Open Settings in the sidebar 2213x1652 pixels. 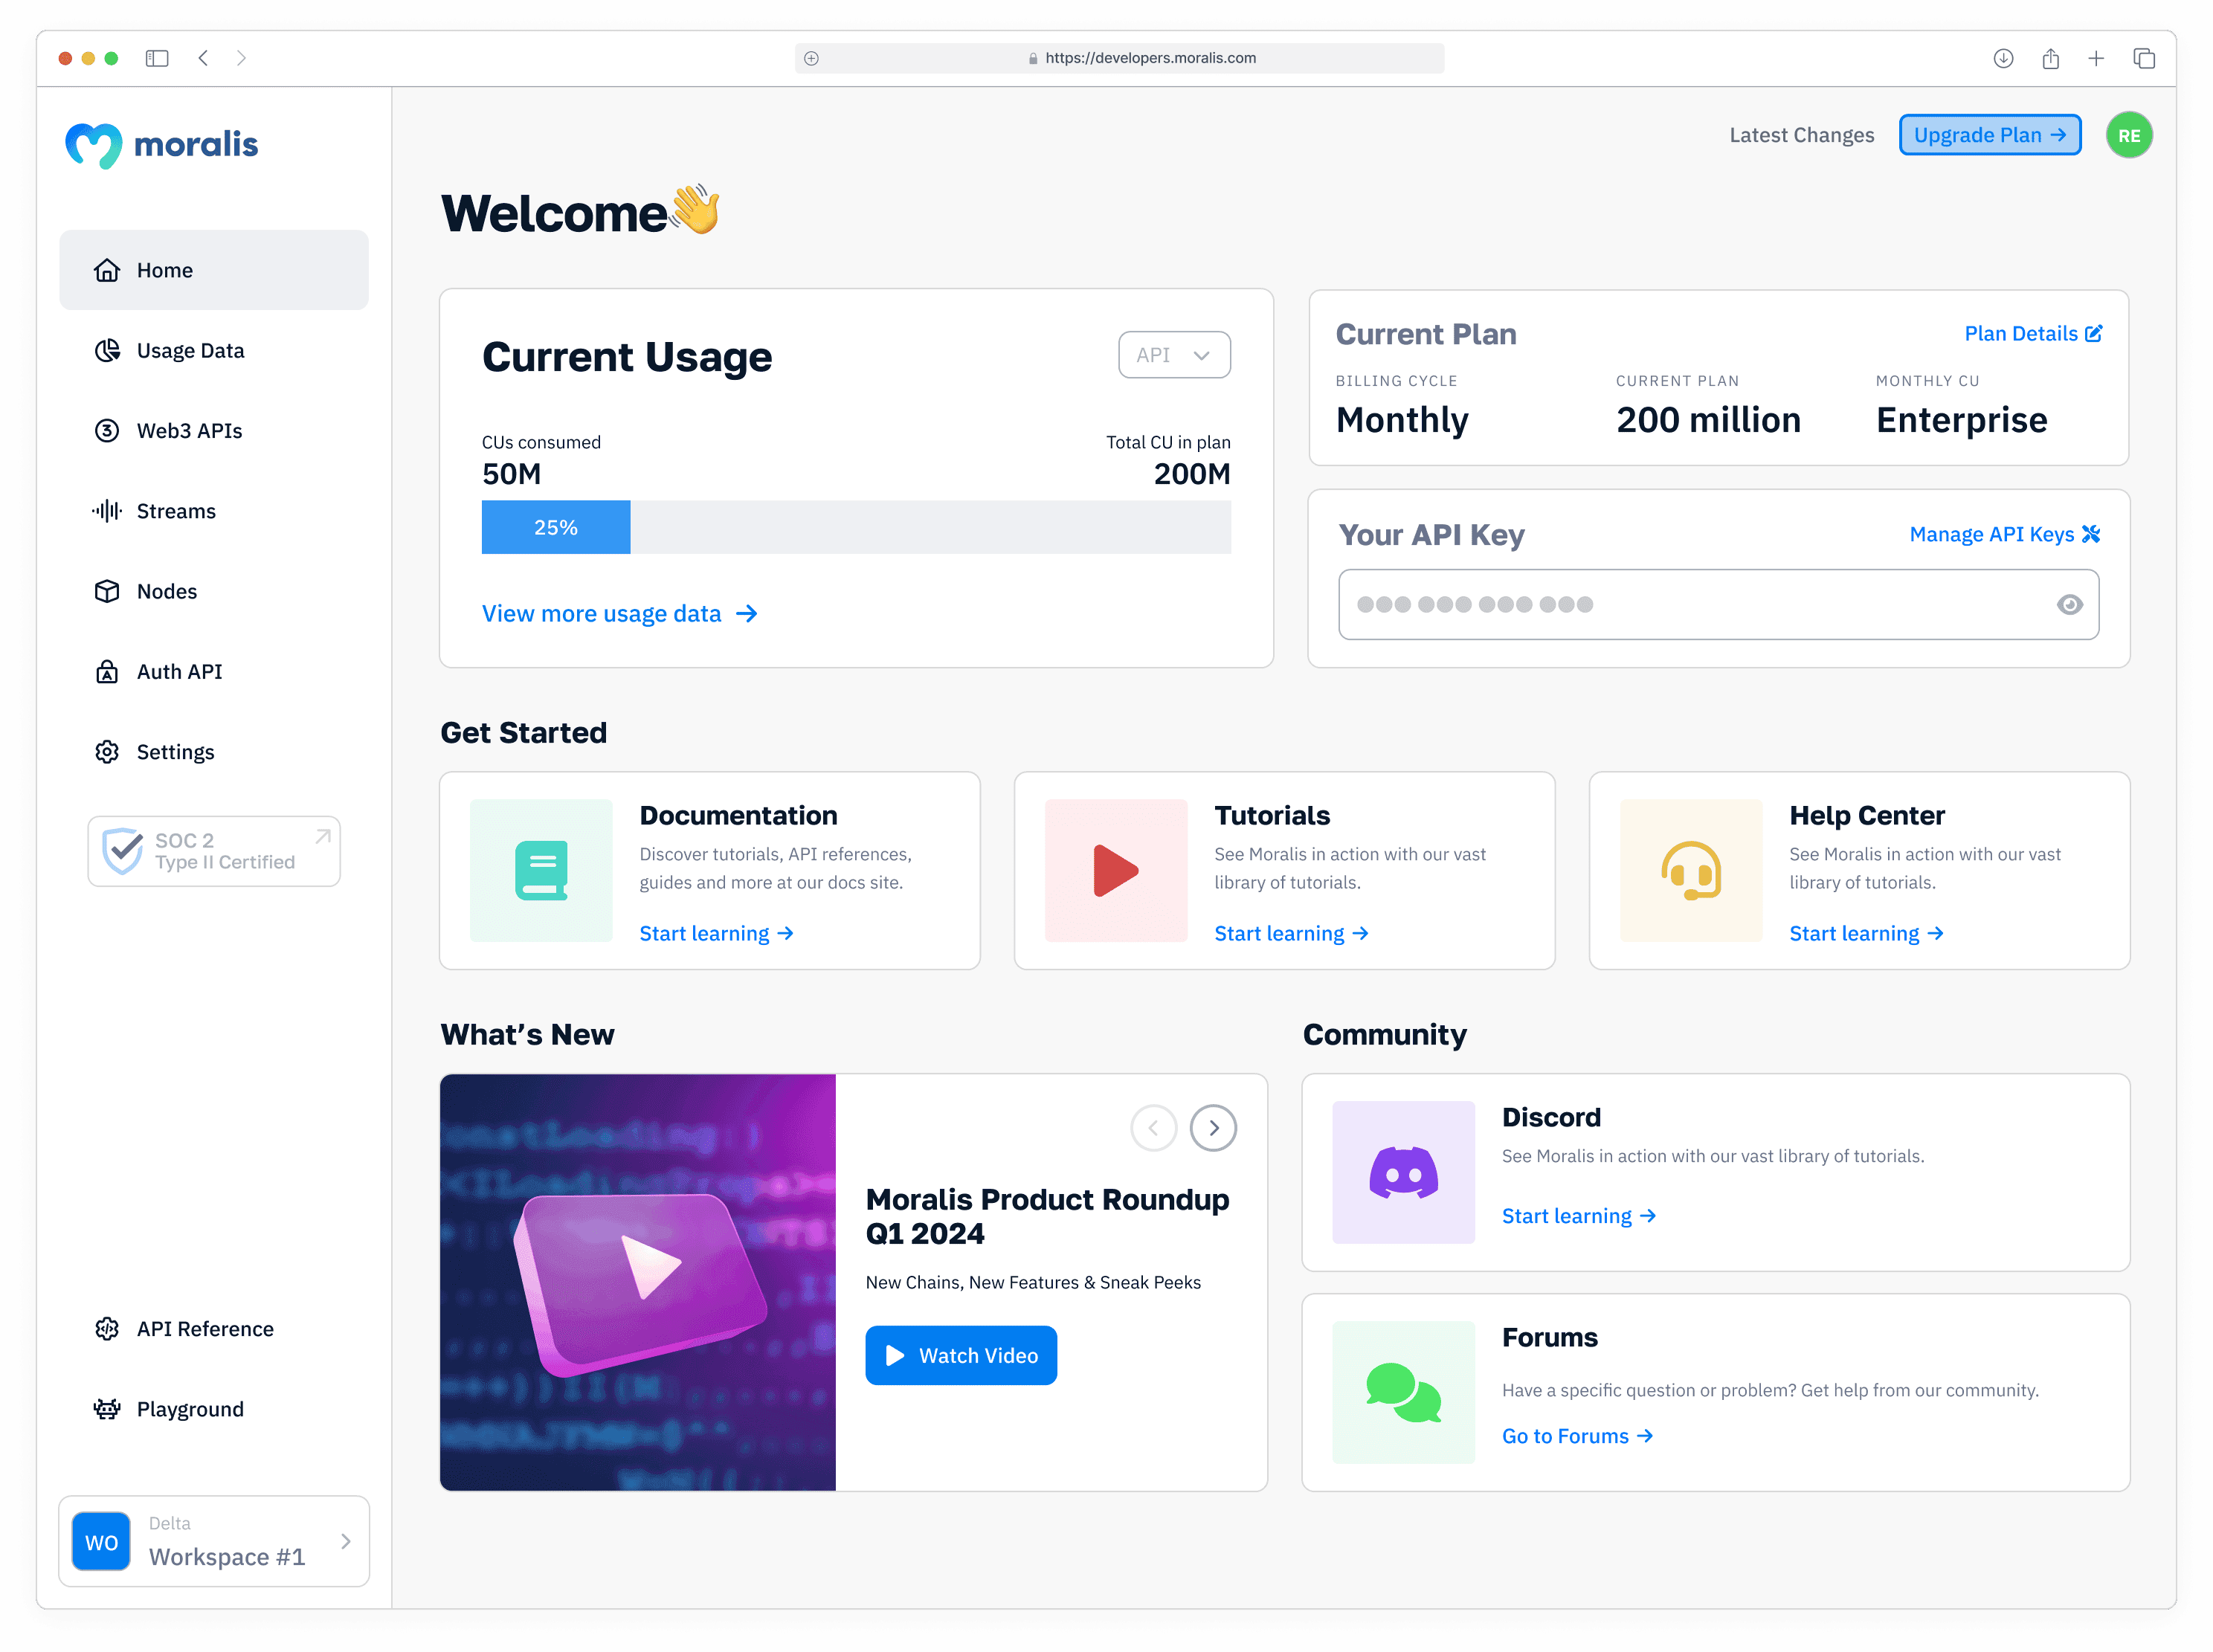214,752
